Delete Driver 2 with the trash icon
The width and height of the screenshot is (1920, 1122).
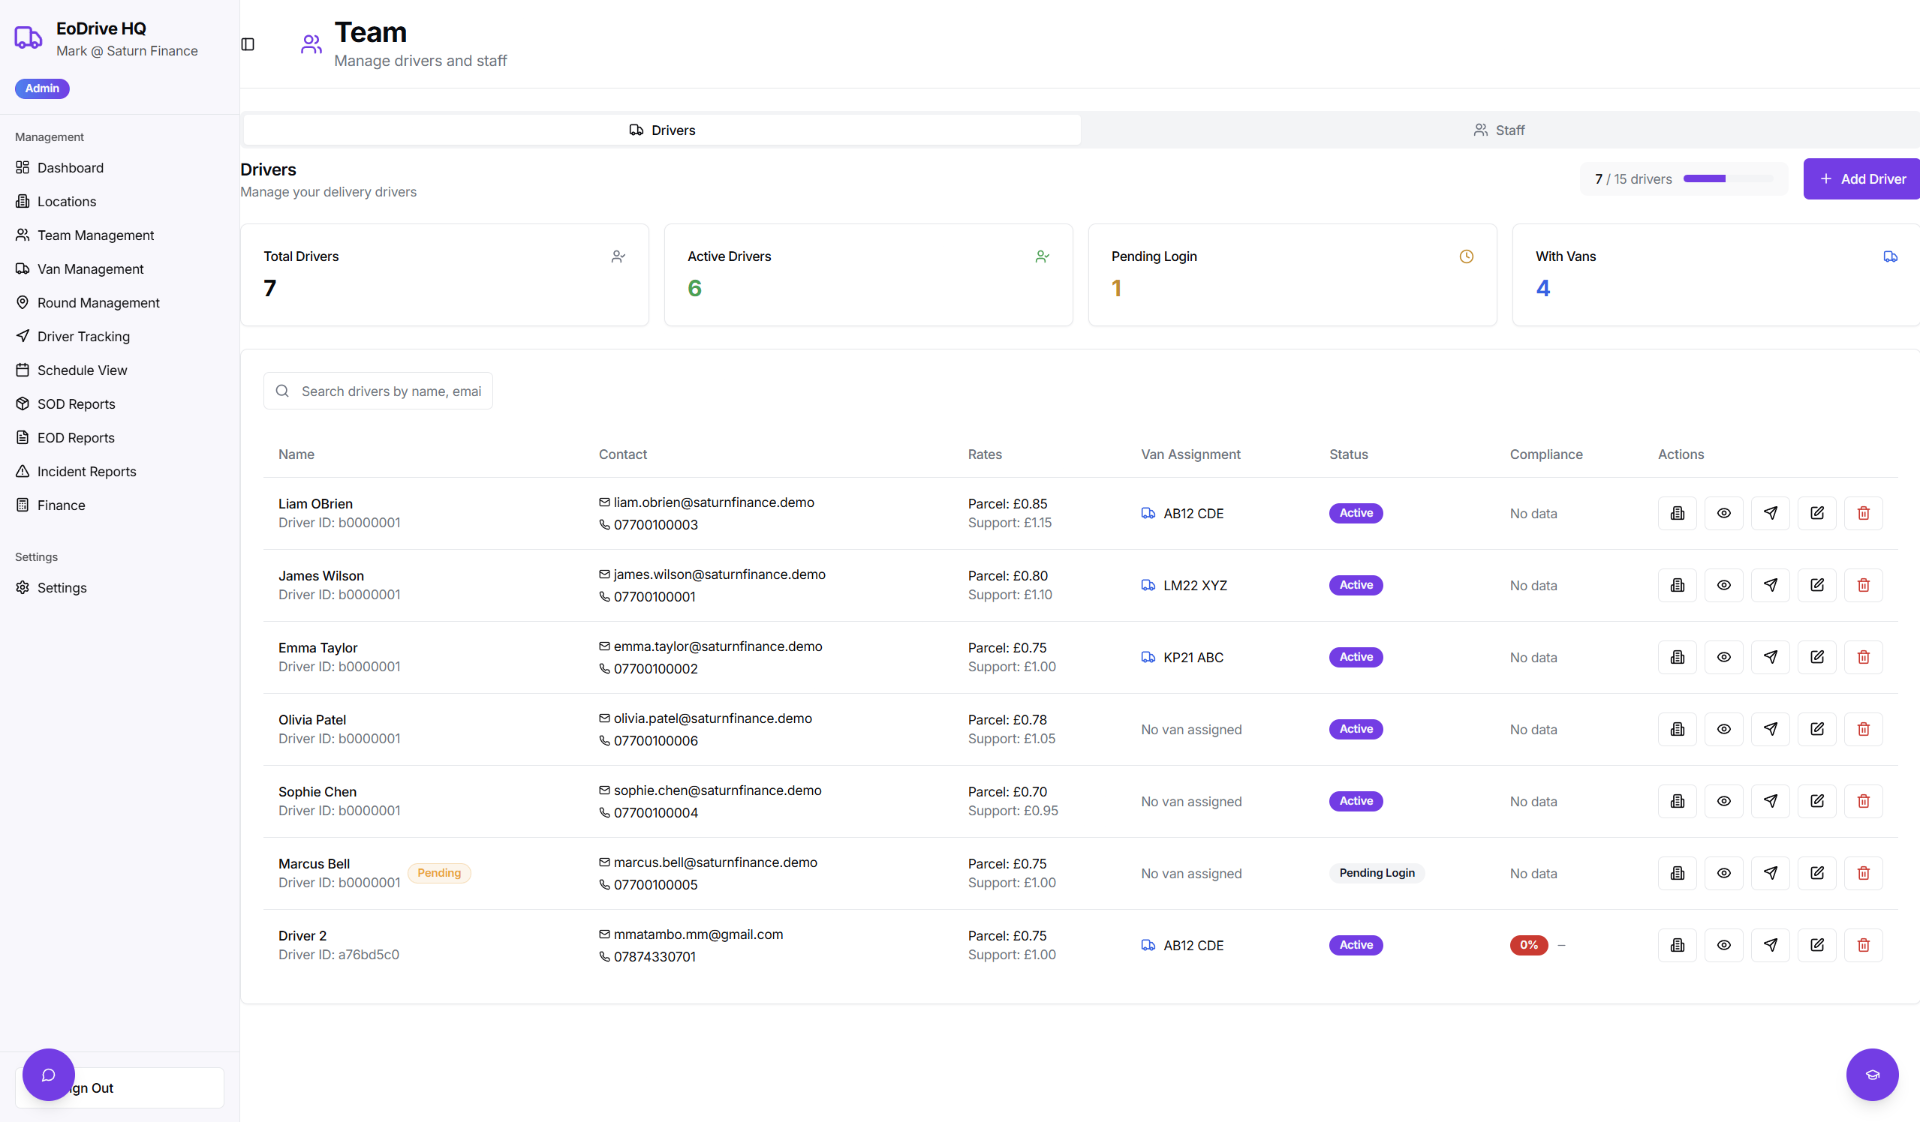coord(1863,945)
